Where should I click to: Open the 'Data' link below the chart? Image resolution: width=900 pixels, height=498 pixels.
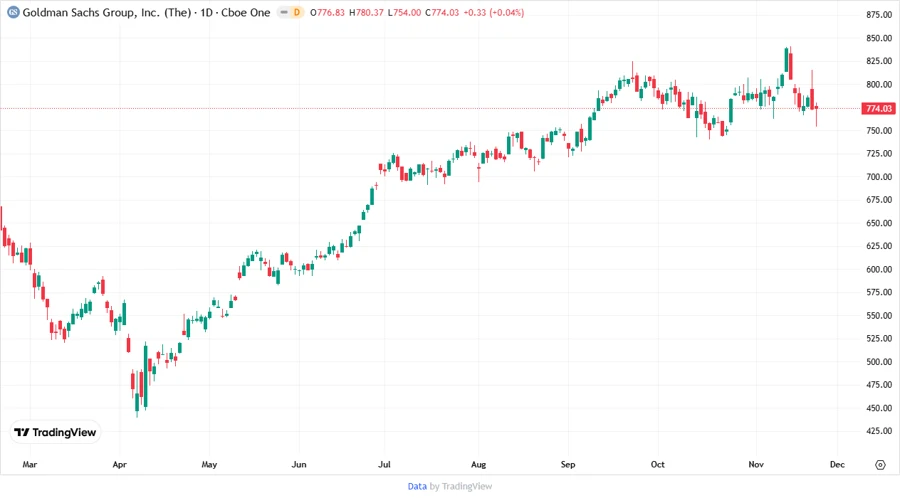(x=417, y=486)
